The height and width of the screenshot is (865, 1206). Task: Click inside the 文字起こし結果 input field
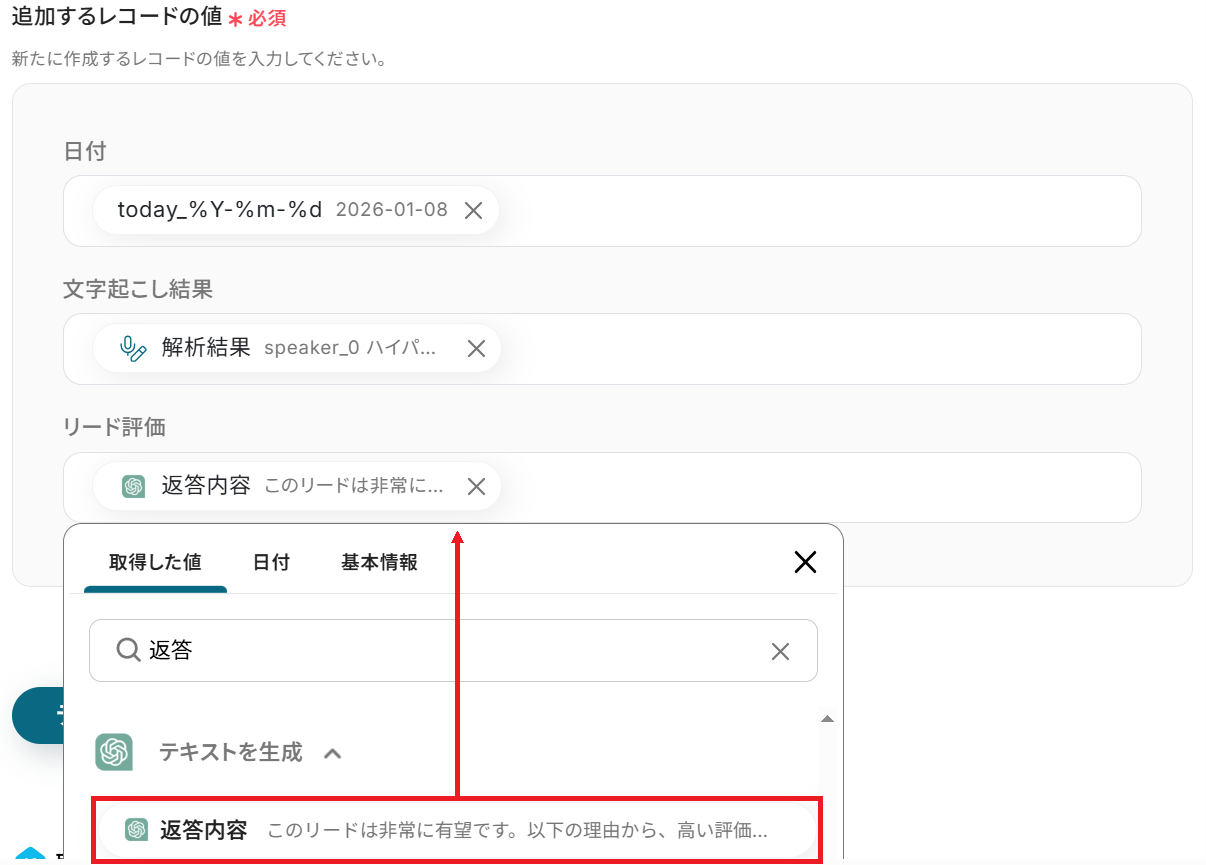coord(602,349)
